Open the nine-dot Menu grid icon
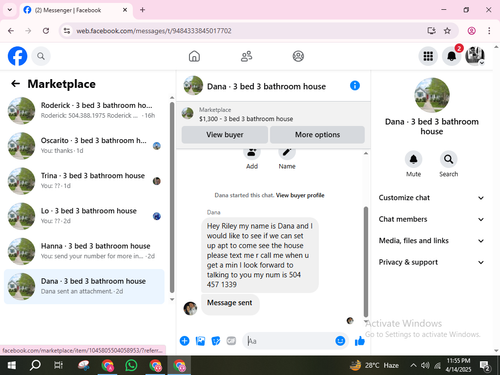 coord(428,56)
